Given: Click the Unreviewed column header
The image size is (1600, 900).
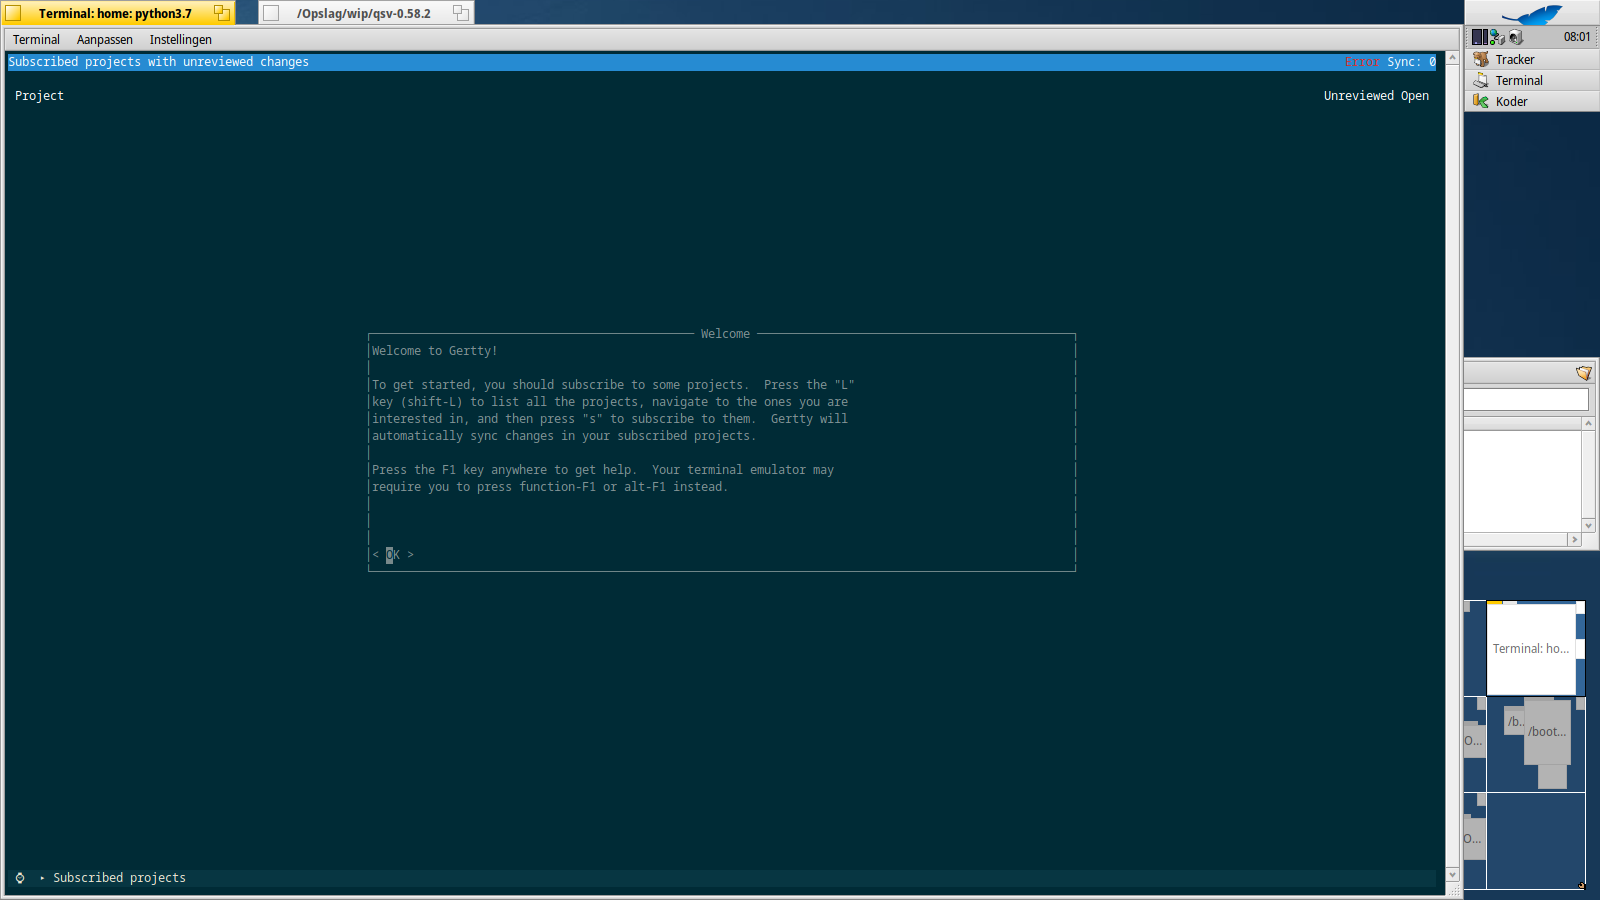Looking at the screenshot, I should (1358, 96).
